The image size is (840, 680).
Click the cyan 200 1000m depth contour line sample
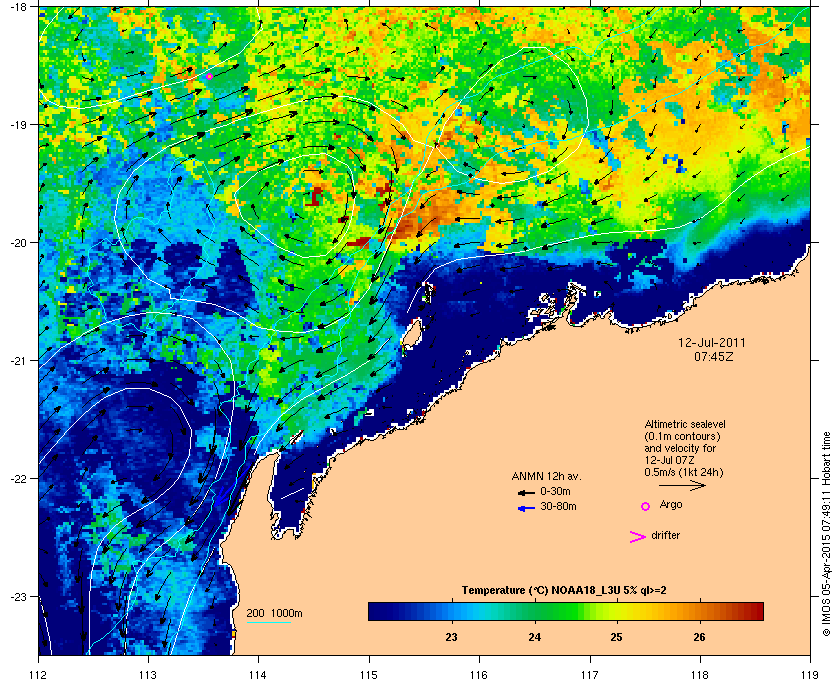coord(268,623)
